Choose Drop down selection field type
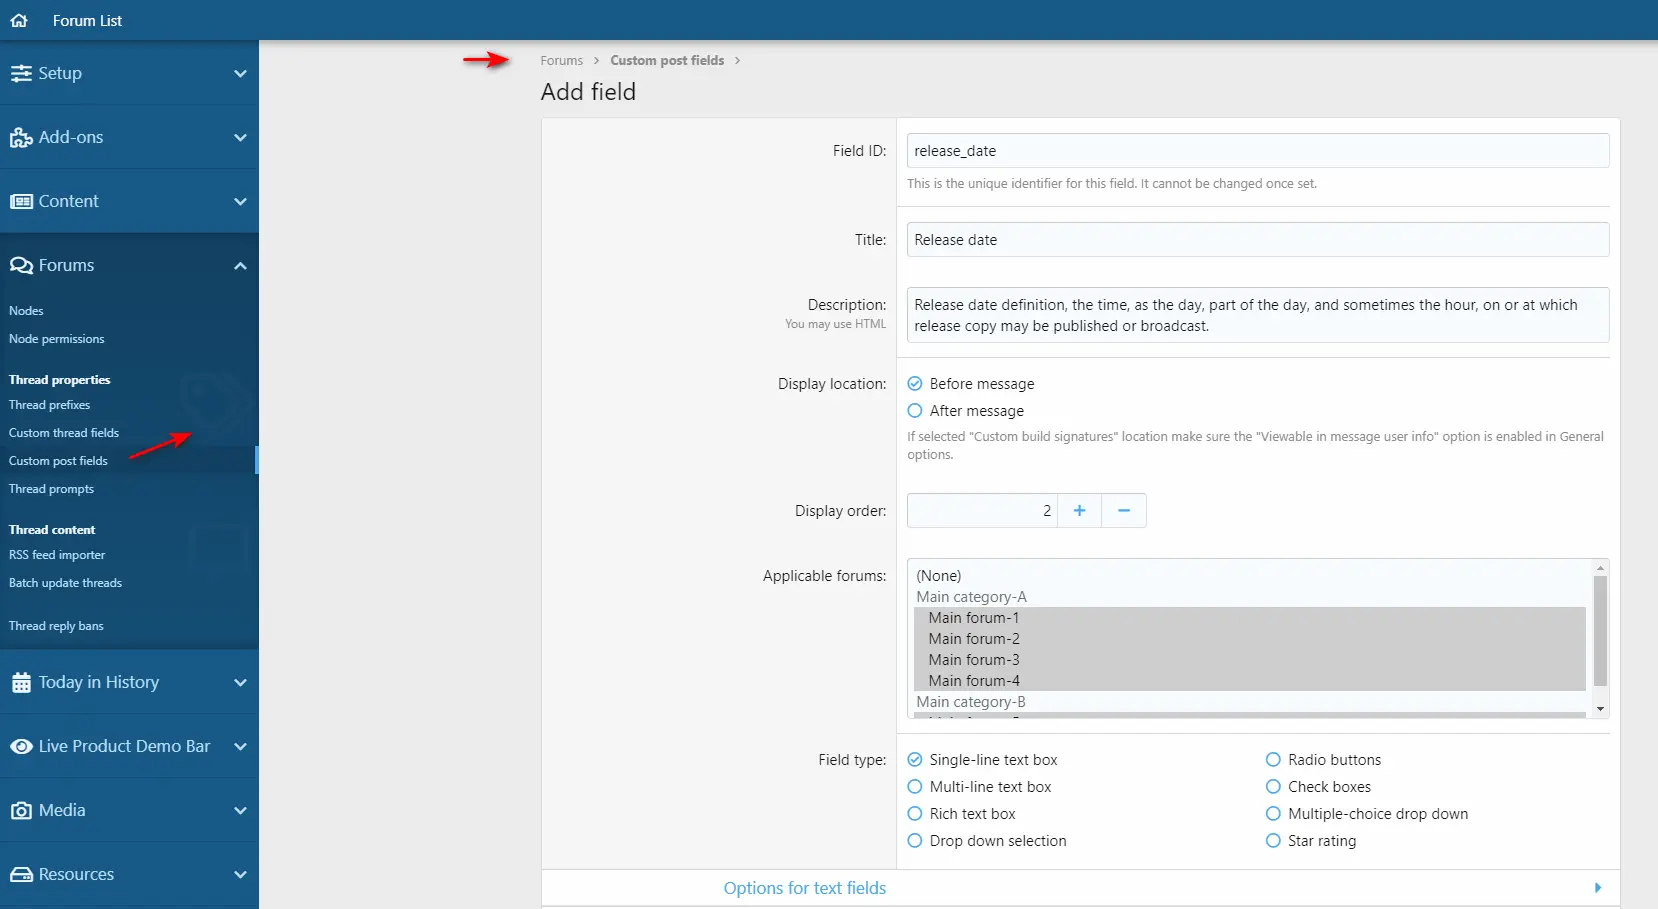 pos(915,841)
